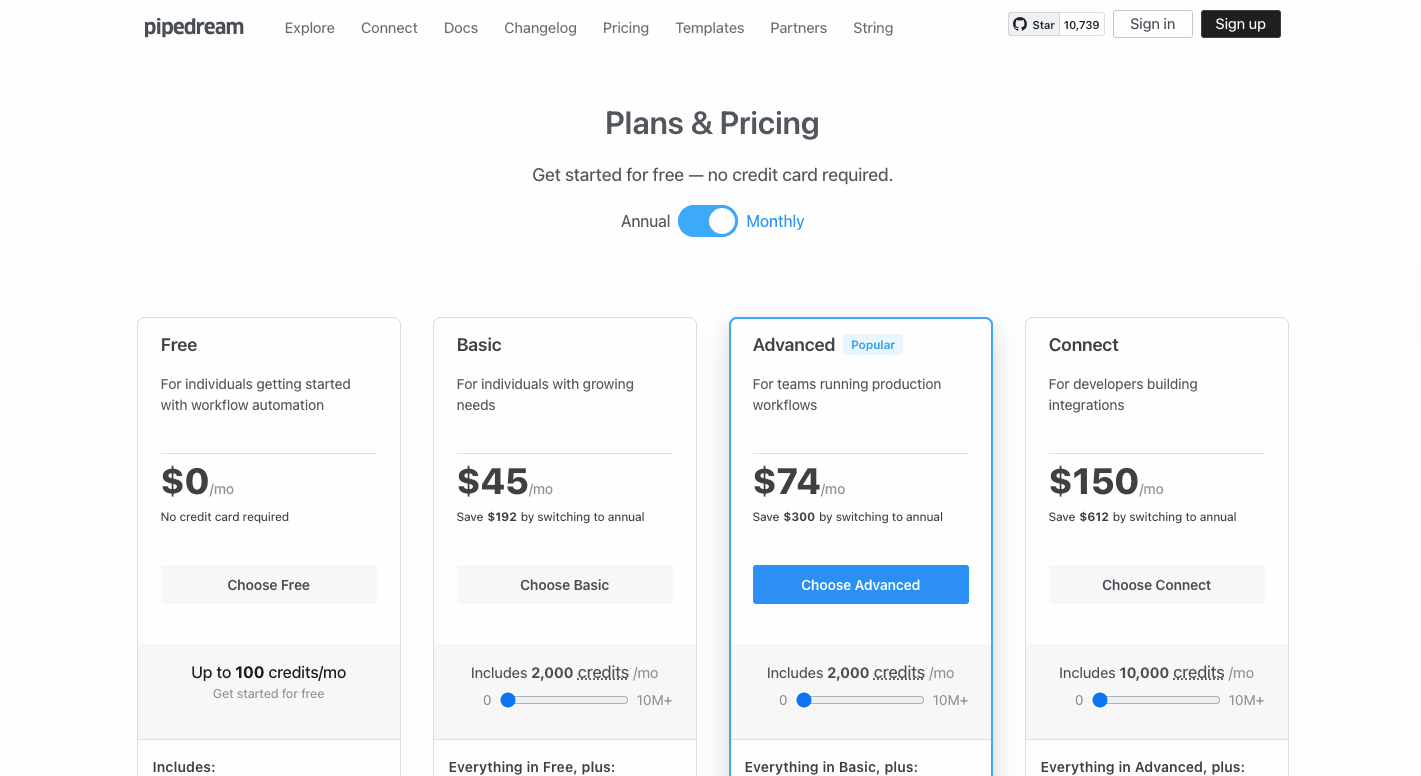1421x776 pixels.
Task: Go to the Partners page
Action: point(798,28)
